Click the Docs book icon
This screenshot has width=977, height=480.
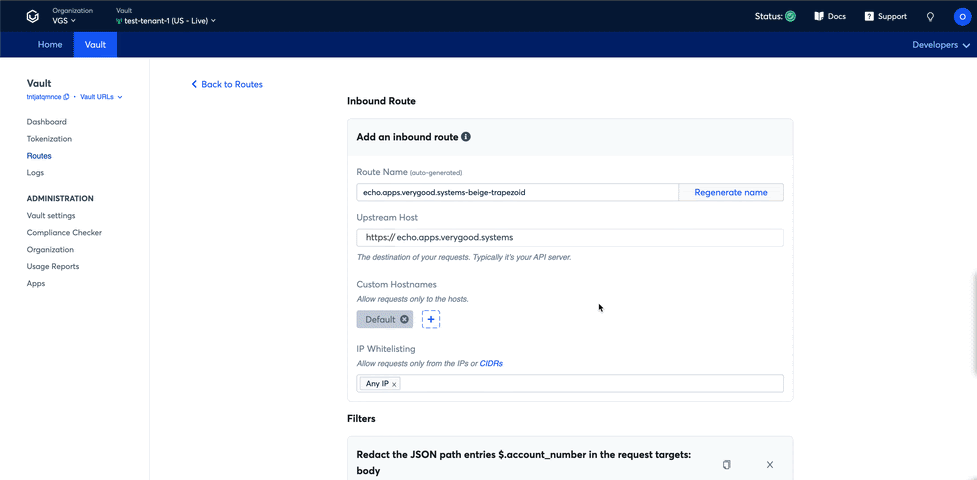[x=819, y=17]
